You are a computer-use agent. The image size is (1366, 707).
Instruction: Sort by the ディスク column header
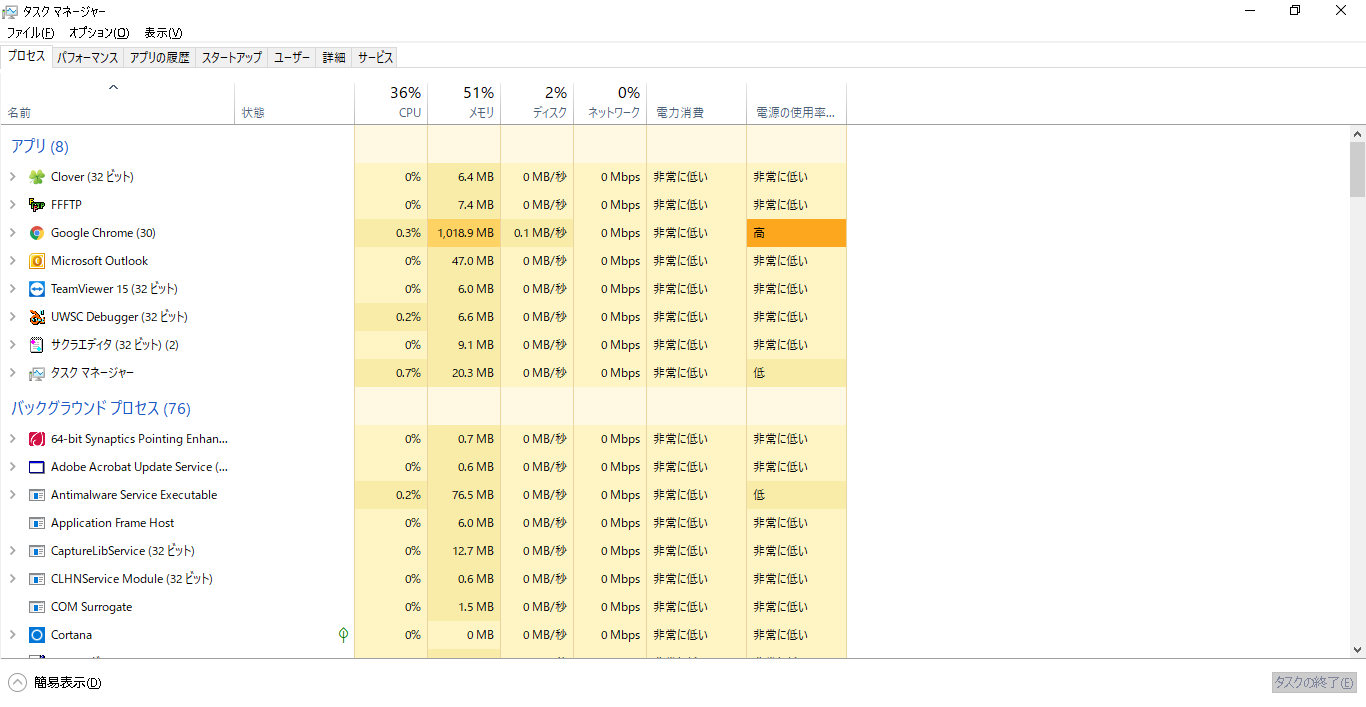pyautogui.click(x=537, y=103)
